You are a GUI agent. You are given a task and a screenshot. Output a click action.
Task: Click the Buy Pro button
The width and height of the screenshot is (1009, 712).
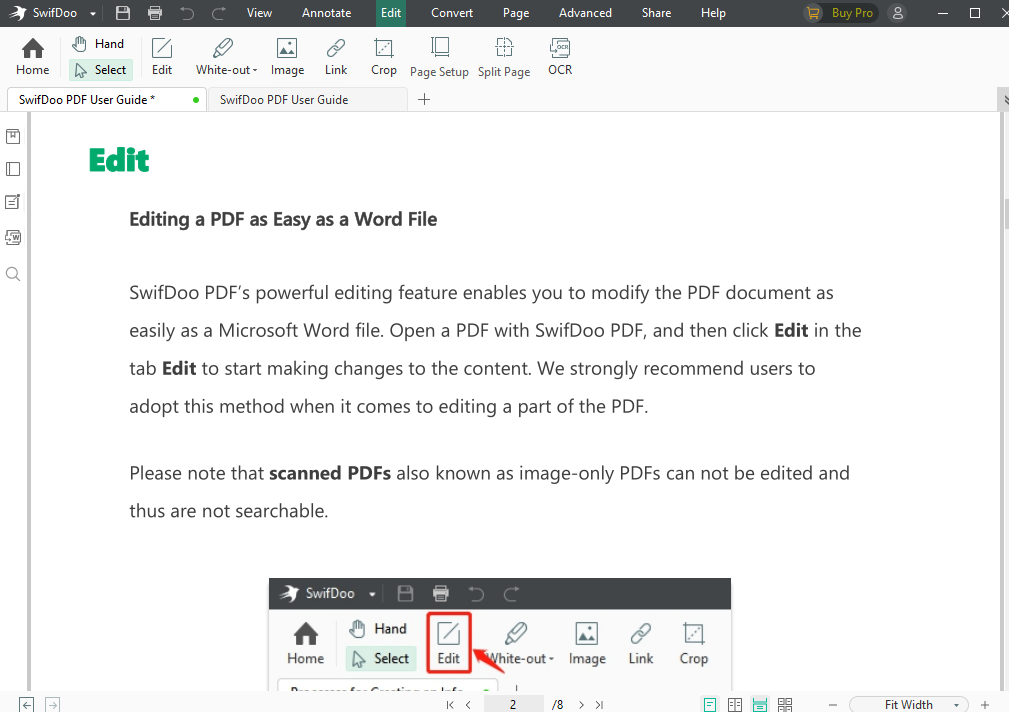point(841,13)
